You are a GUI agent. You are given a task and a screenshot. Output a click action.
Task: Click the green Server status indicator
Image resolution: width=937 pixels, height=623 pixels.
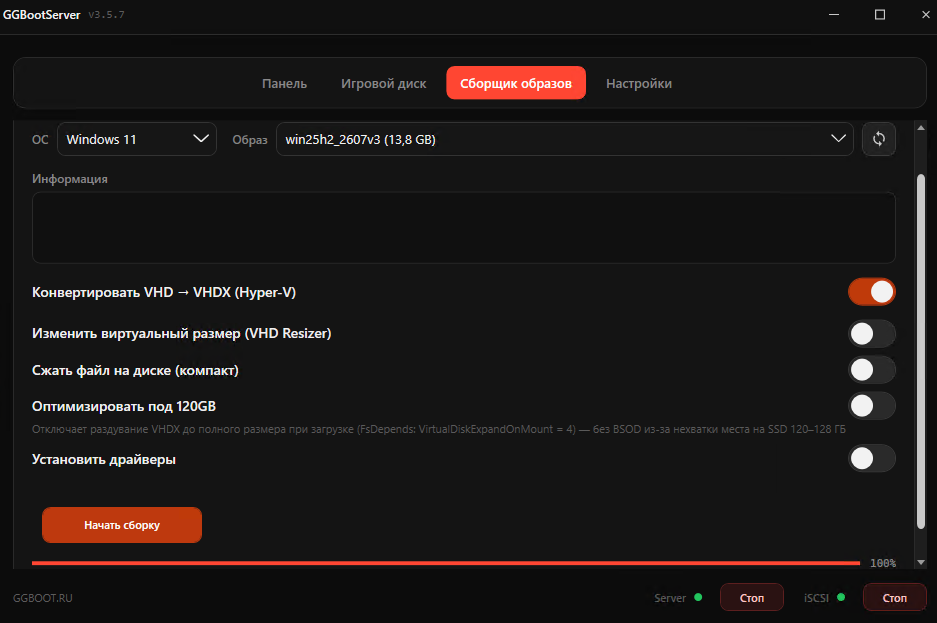698,597
